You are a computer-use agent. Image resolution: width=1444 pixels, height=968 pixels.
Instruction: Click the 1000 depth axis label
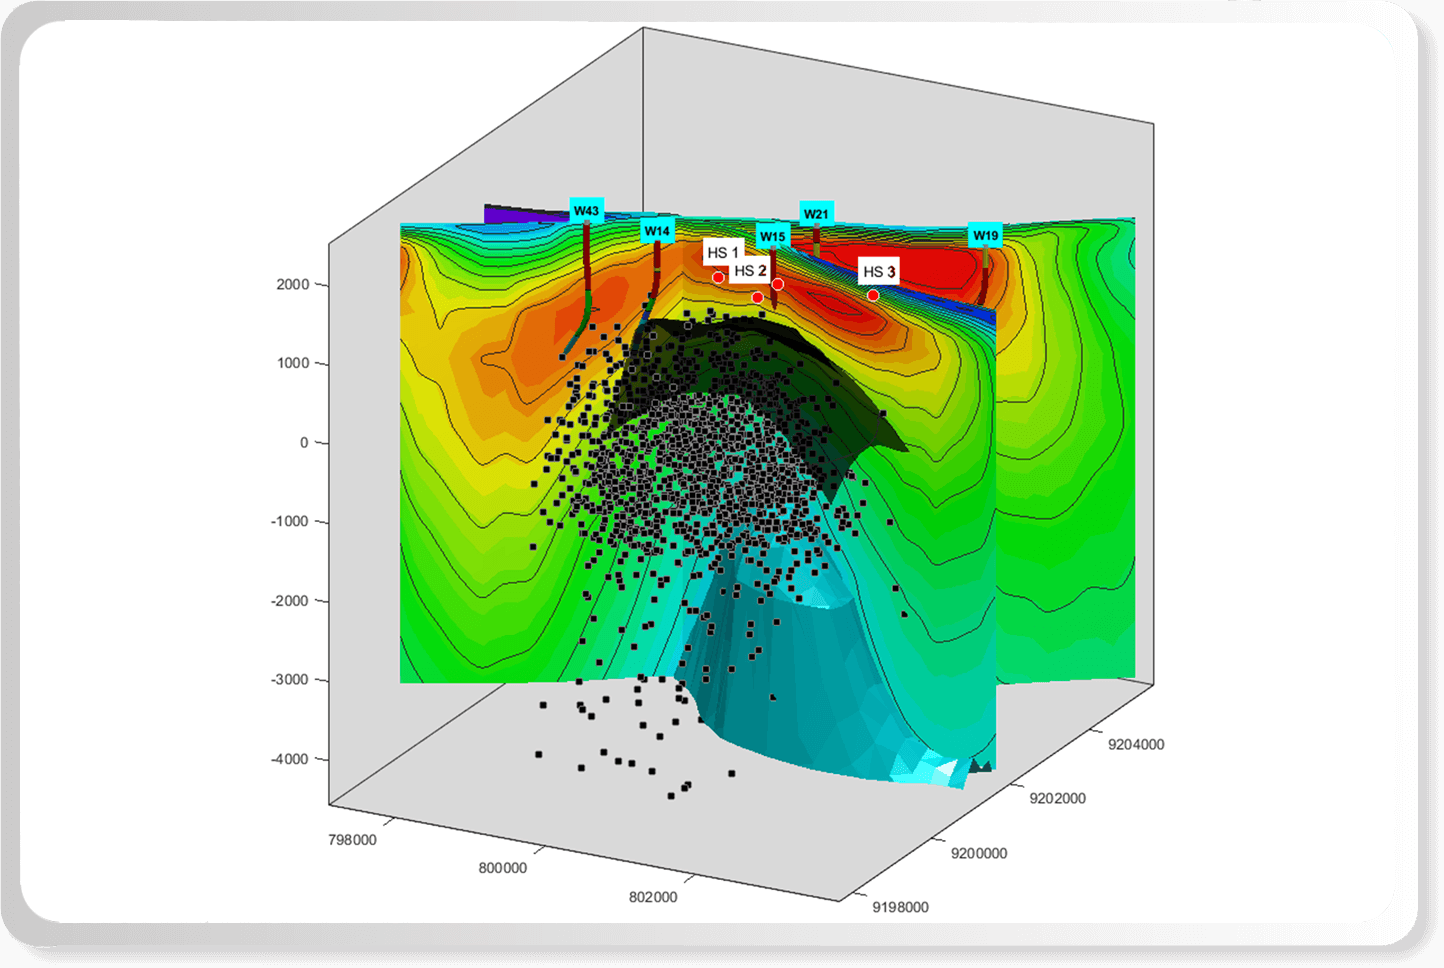tap(293, 363)
